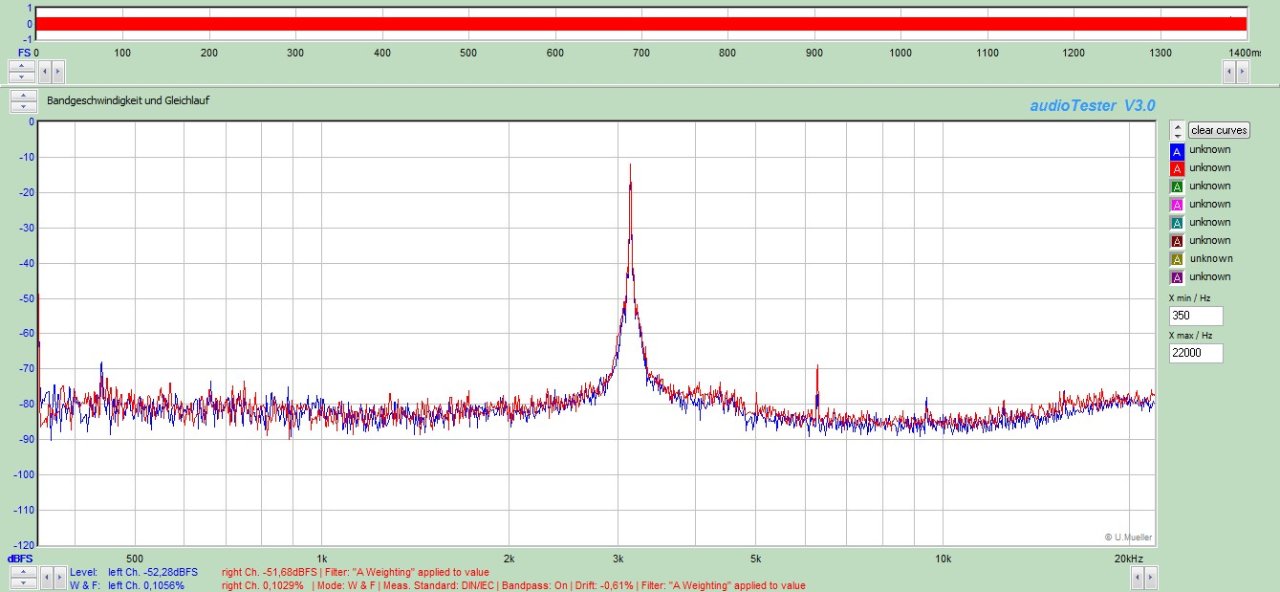This screenshot has width=1280, height=592.
Task: Click right arrow below the 1400ms time label
Action: click(1241, 71)
